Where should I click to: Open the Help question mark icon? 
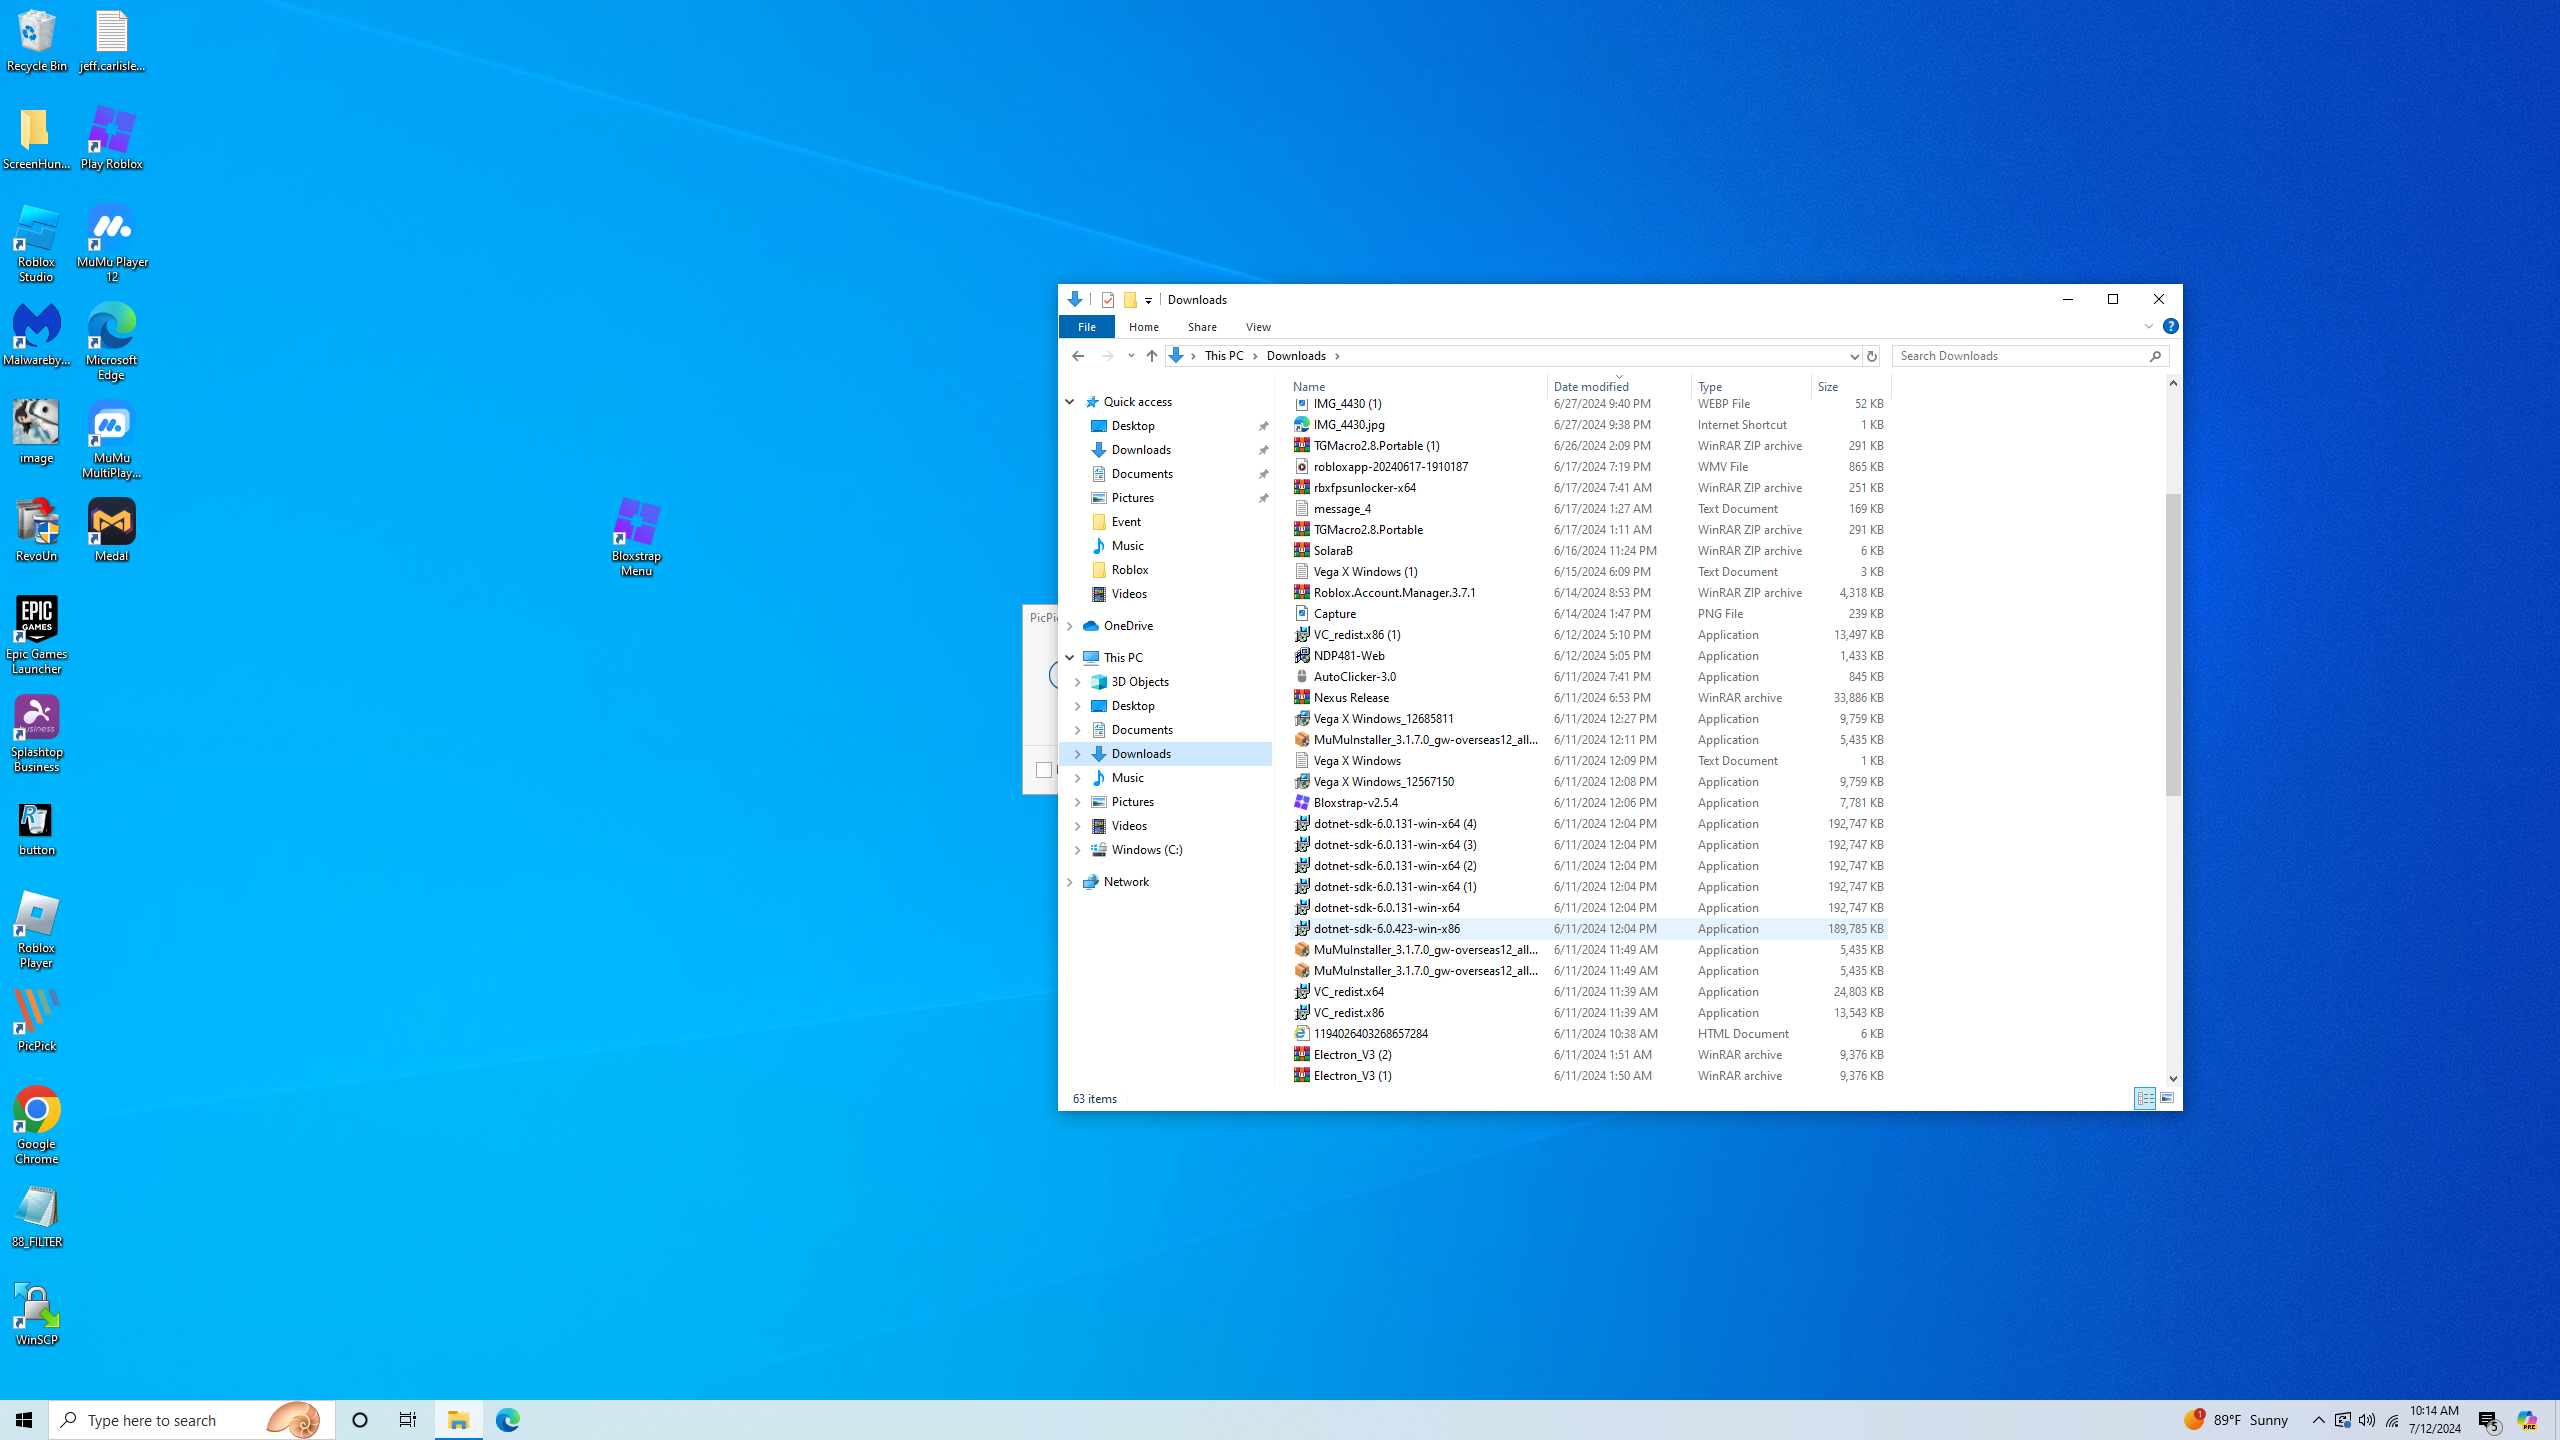[2170, 326]
